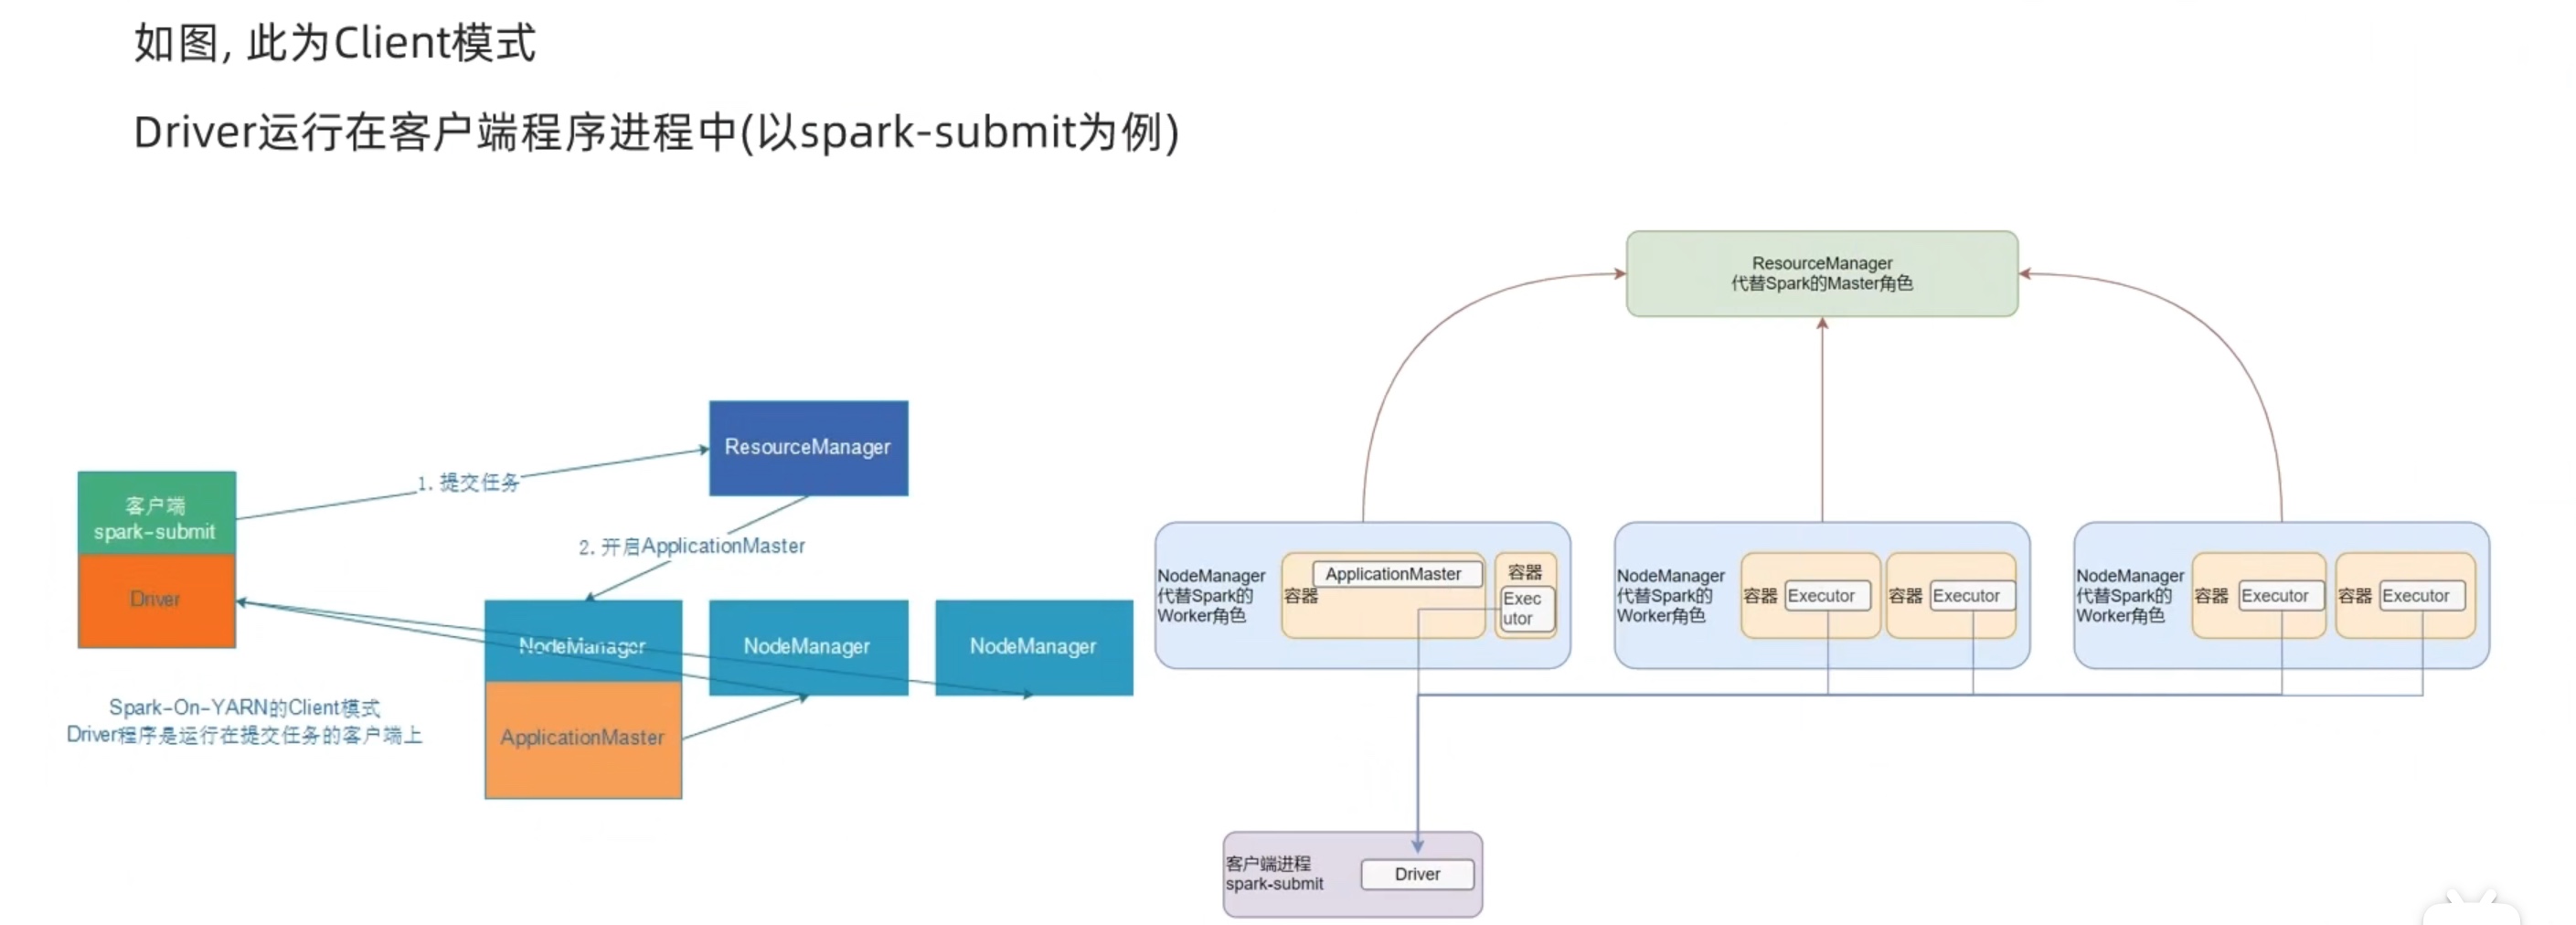Click the rightmost blue NodeManager box
Image resolution: width=2576 pixels, height=925 pixels.
coord(1034,646)
